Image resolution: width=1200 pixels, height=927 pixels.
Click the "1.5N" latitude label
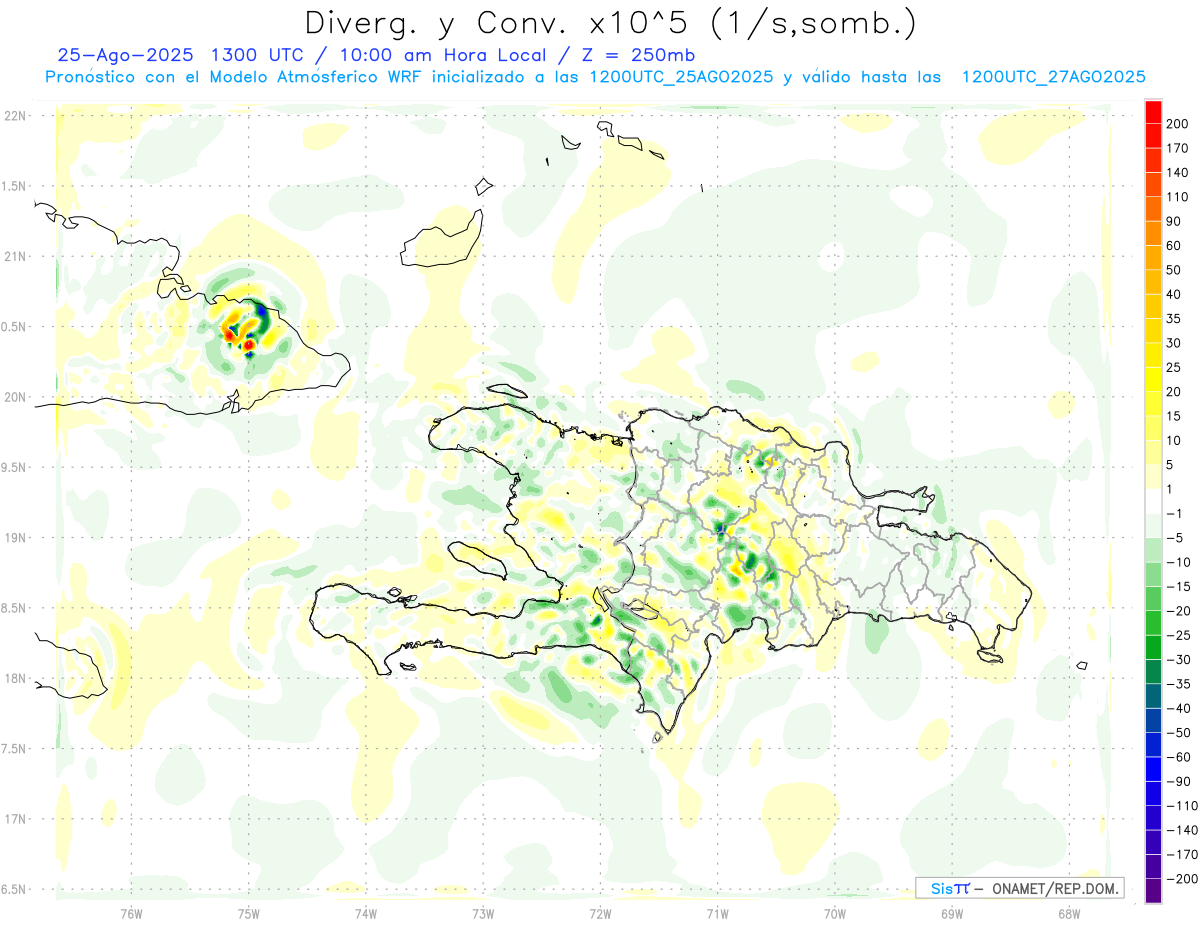click(x=15, y=186)
